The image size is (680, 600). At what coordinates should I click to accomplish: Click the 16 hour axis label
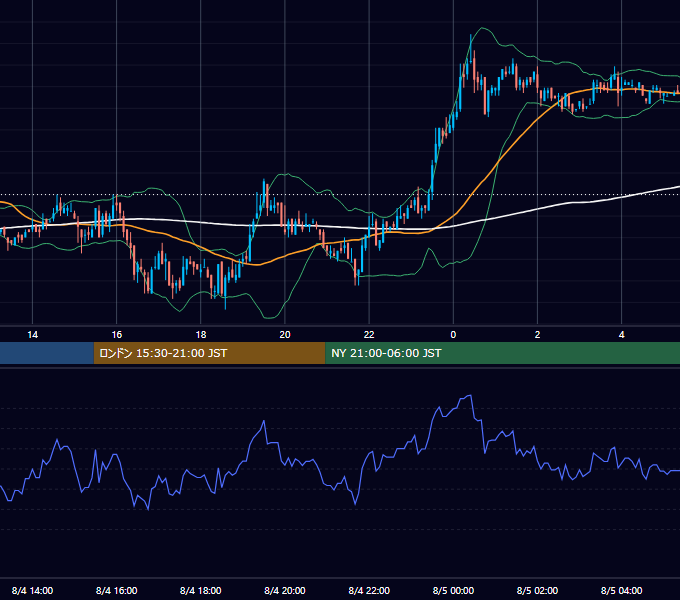tap(117, 335)
